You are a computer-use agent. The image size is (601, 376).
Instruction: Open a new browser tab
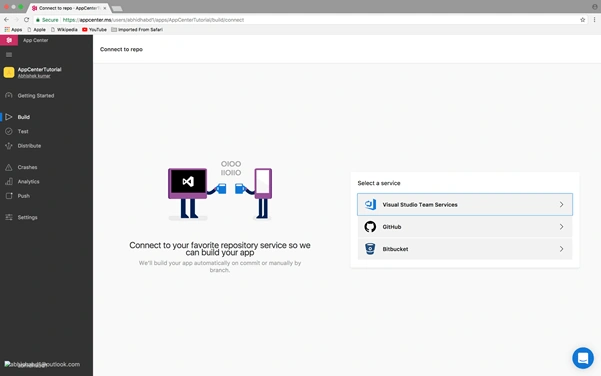117,8
